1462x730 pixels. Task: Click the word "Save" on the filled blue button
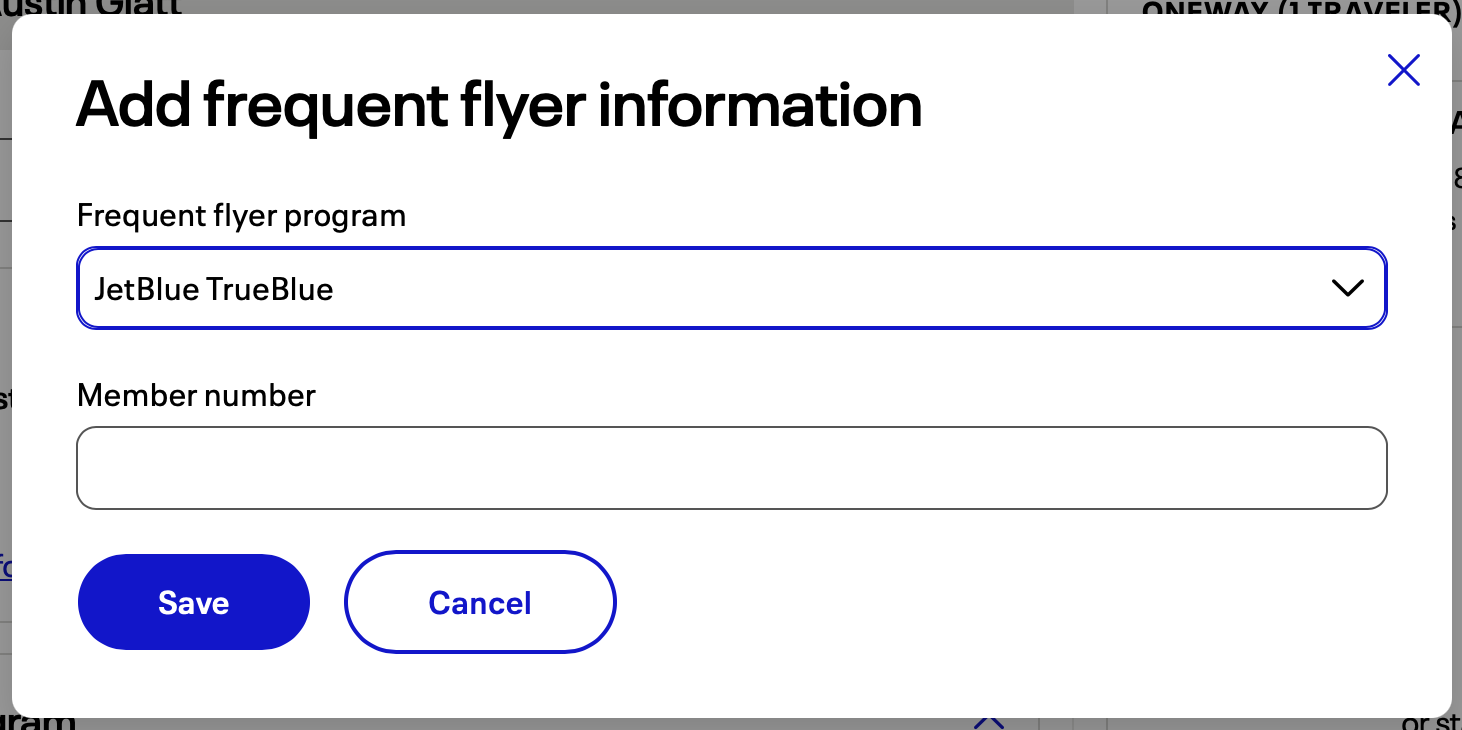coord(193,603)
